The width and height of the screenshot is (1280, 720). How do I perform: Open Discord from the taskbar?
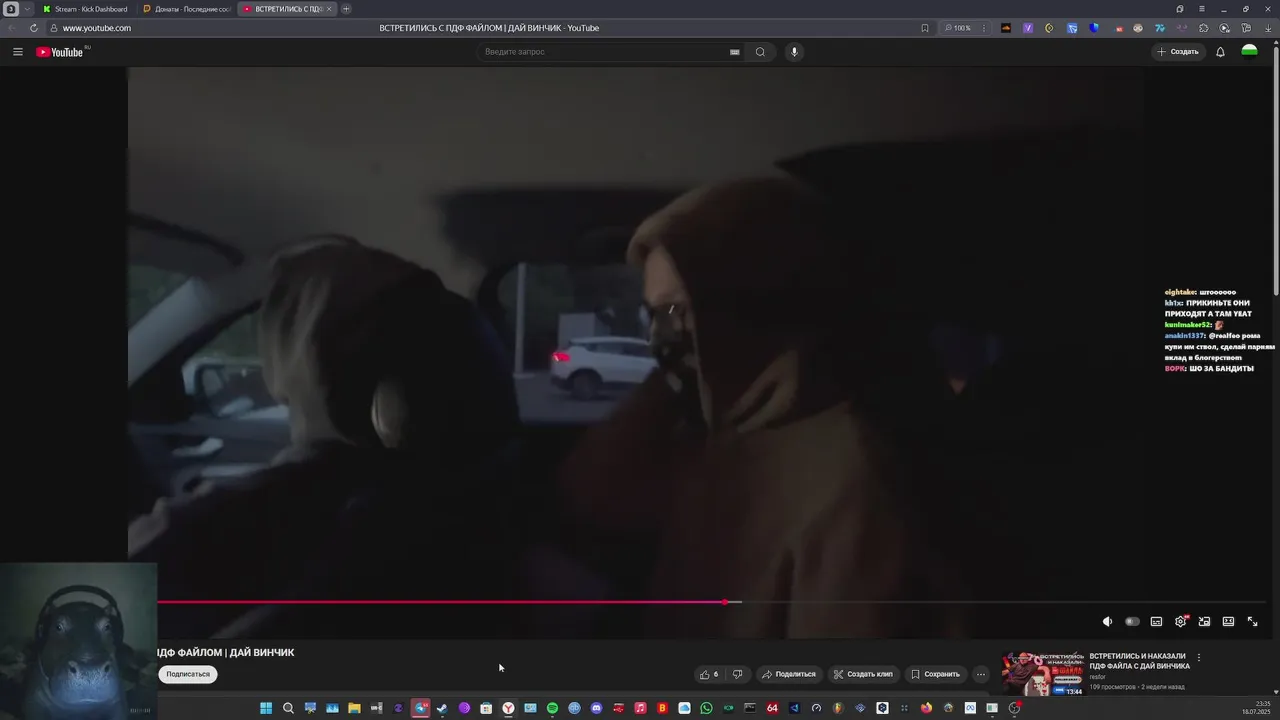(596, 708)
